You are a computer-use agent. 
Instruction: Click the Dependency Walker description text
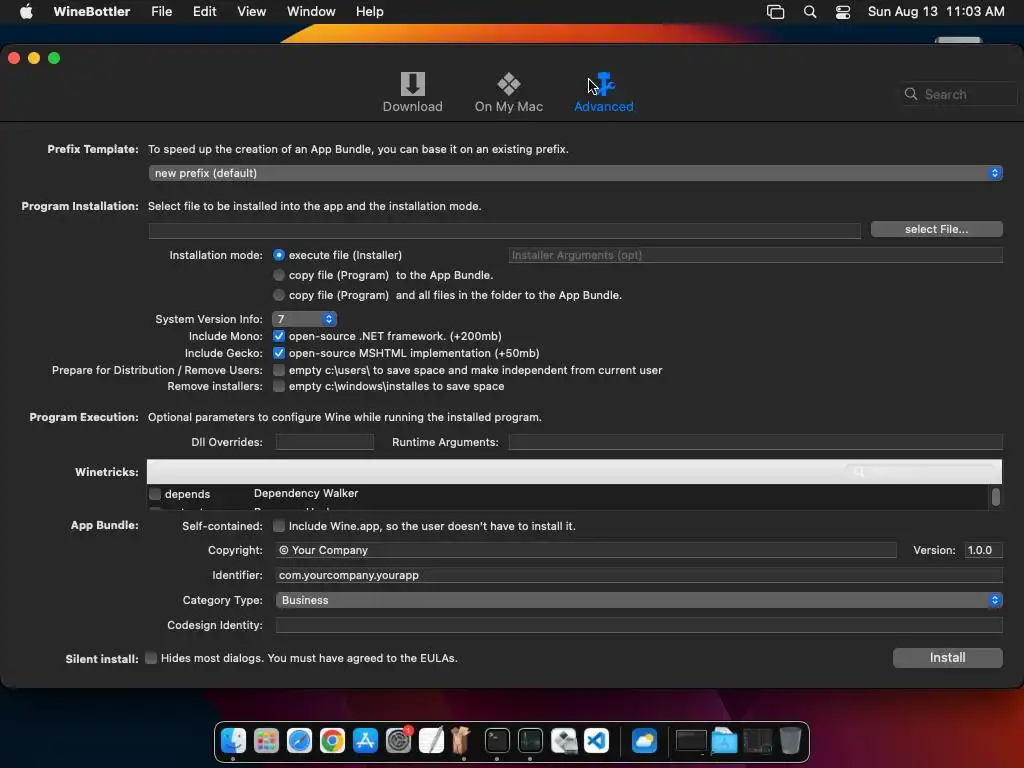[x=306, y=493]
